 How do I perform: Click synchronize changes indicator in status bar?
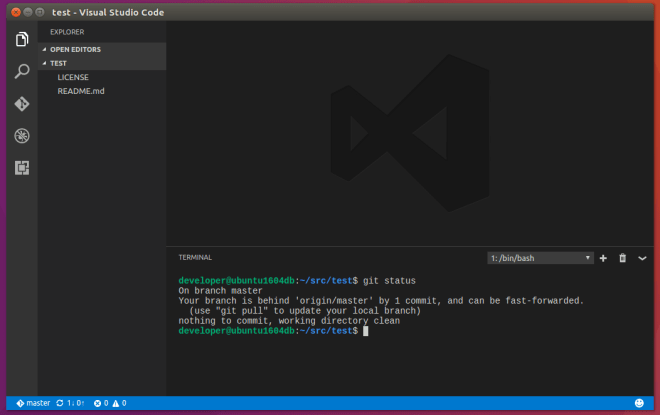70,403
